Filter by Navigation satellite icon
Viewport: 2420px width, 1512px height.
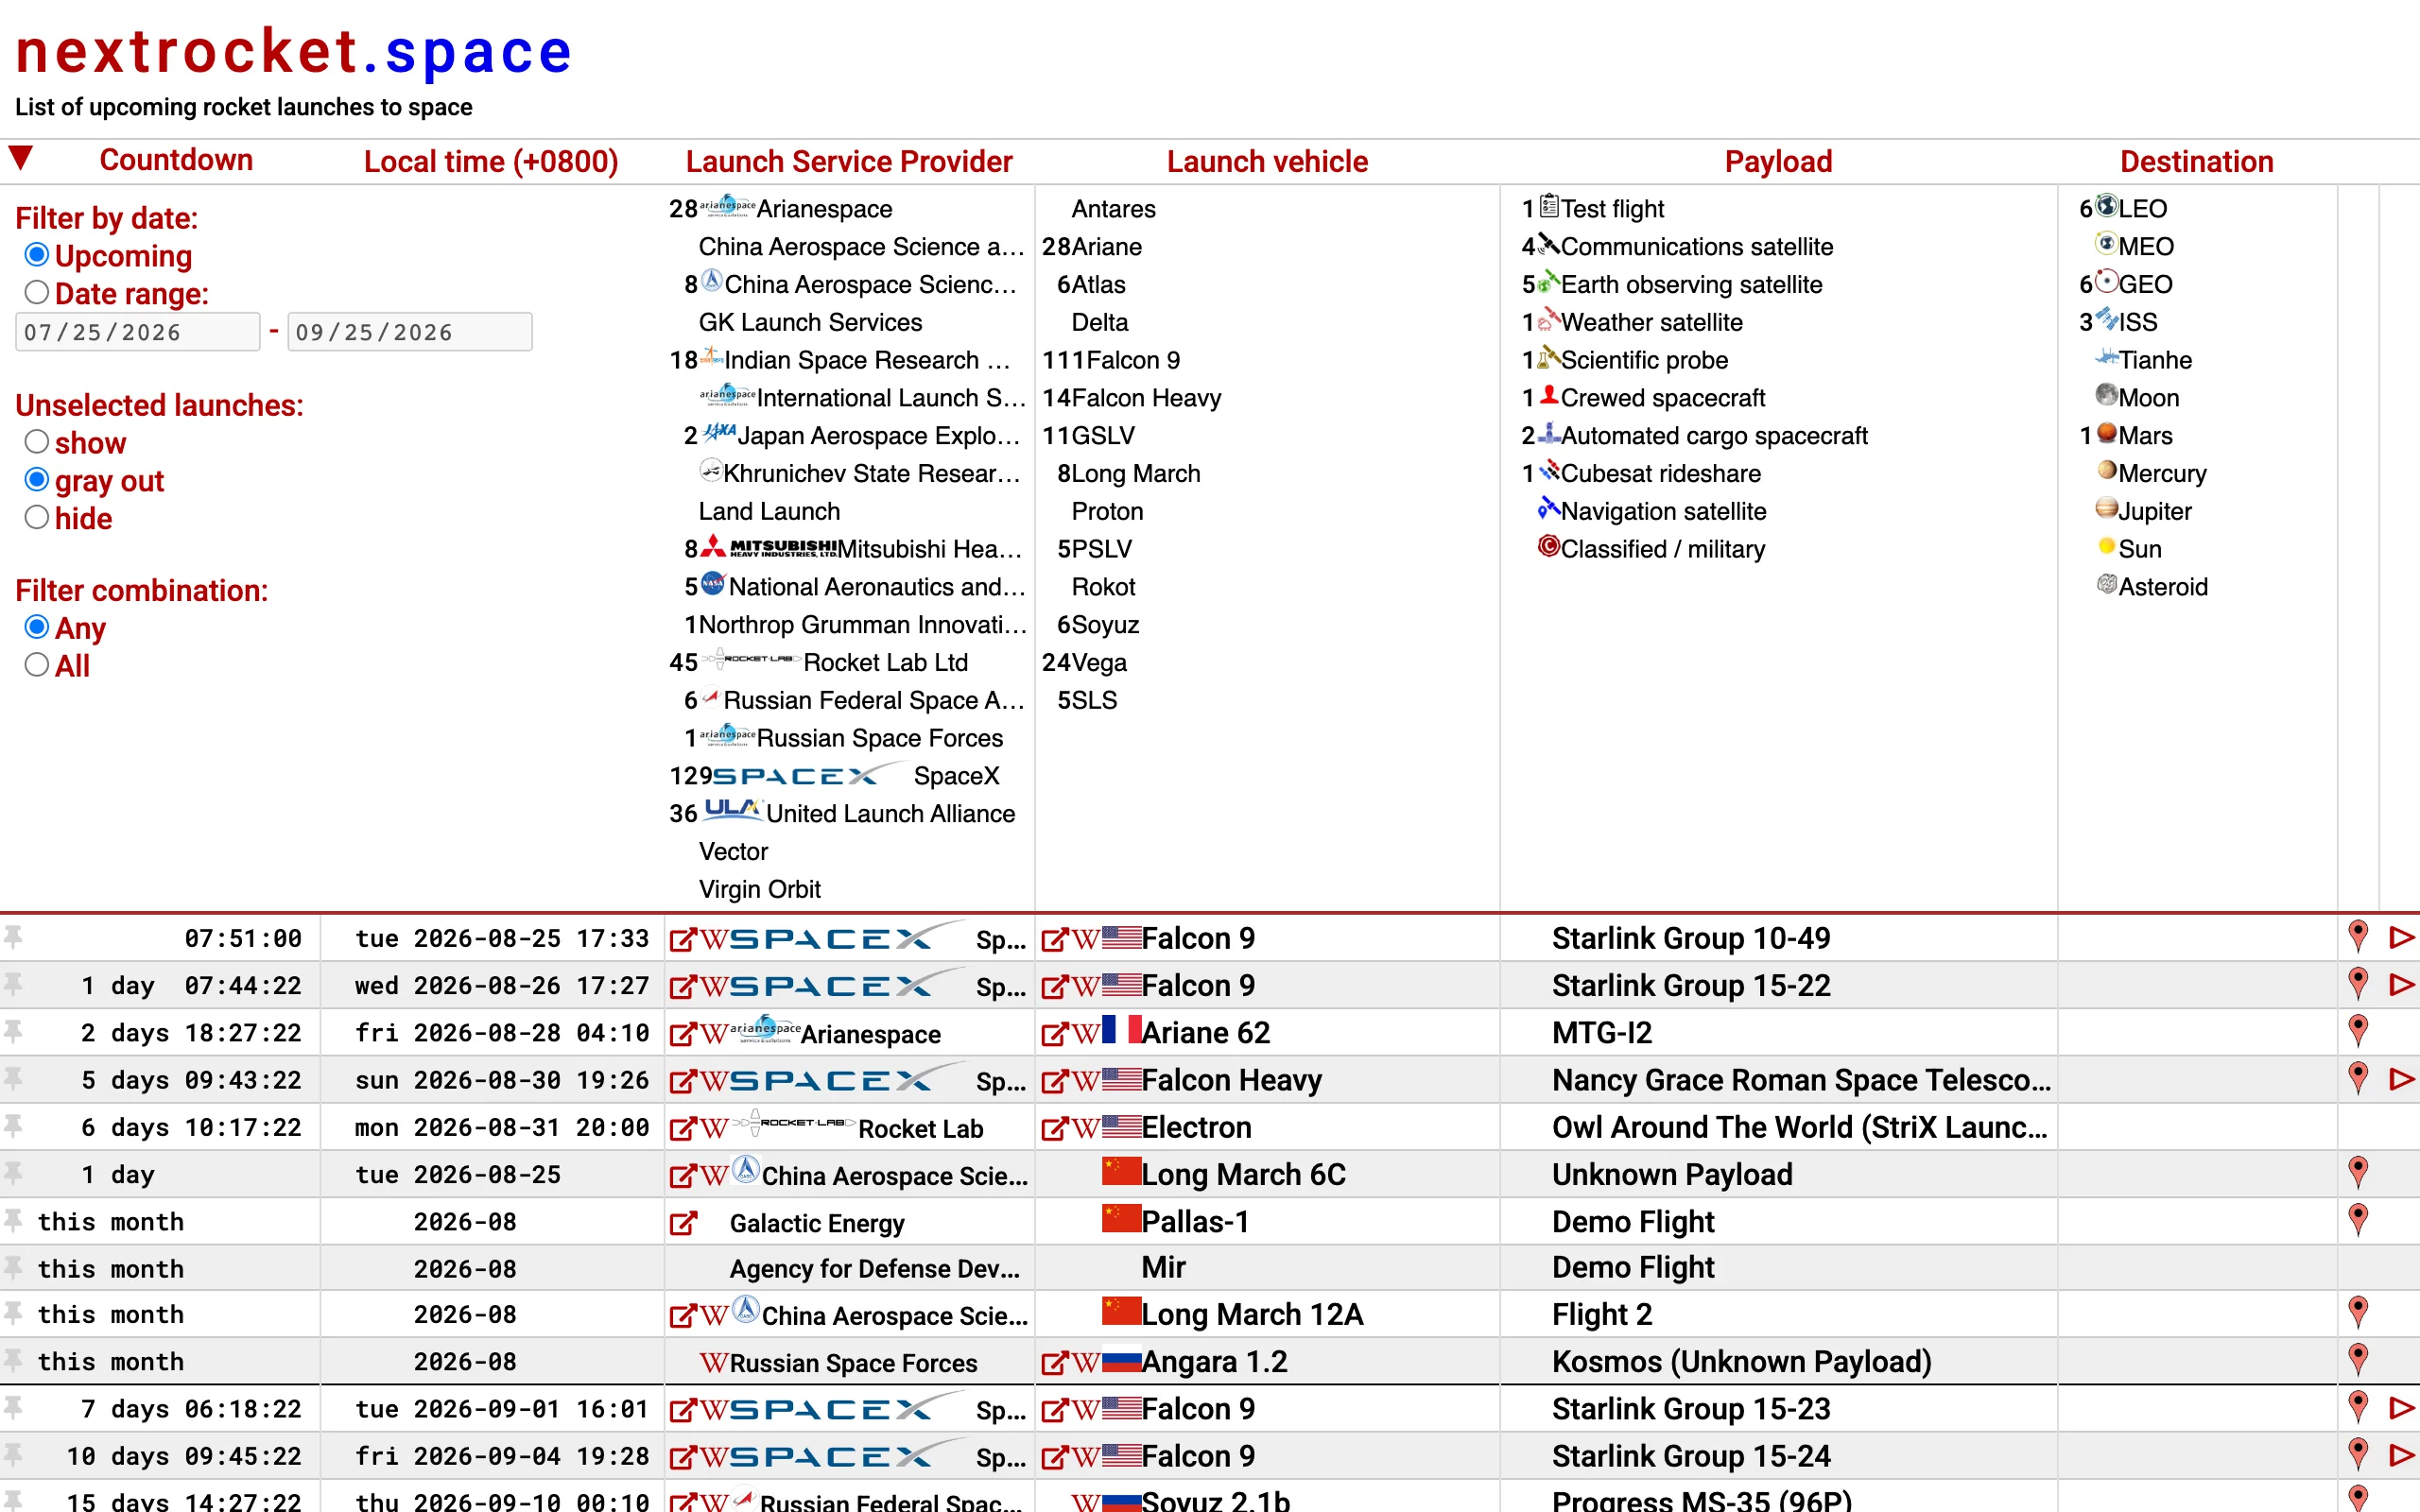pyautogui.click(x=1549, y=509)
